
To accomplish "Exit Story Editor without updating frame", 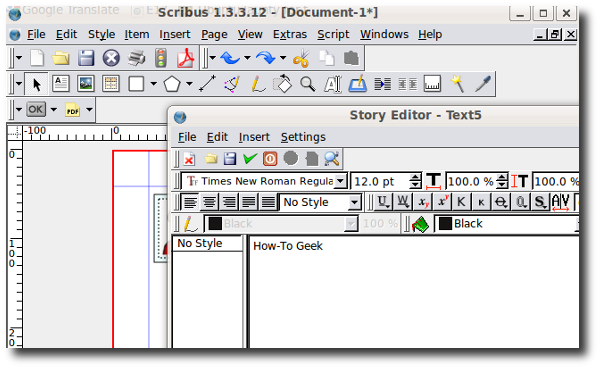I will [x=270, y=158].
